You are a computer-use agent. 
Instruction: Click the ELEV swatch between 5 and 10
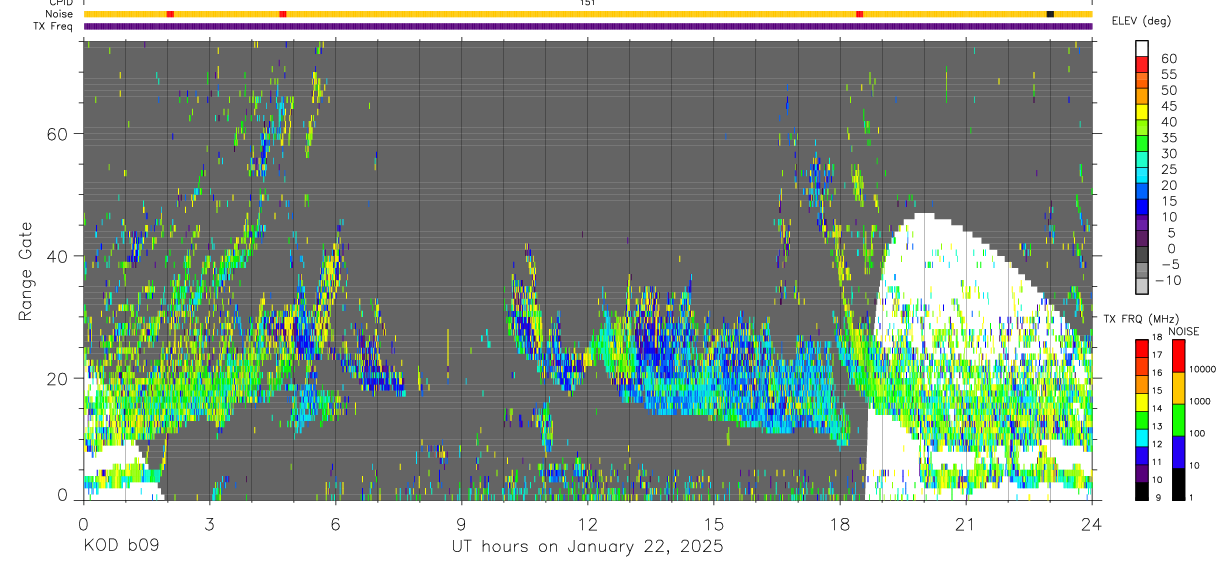point(1142,223)
